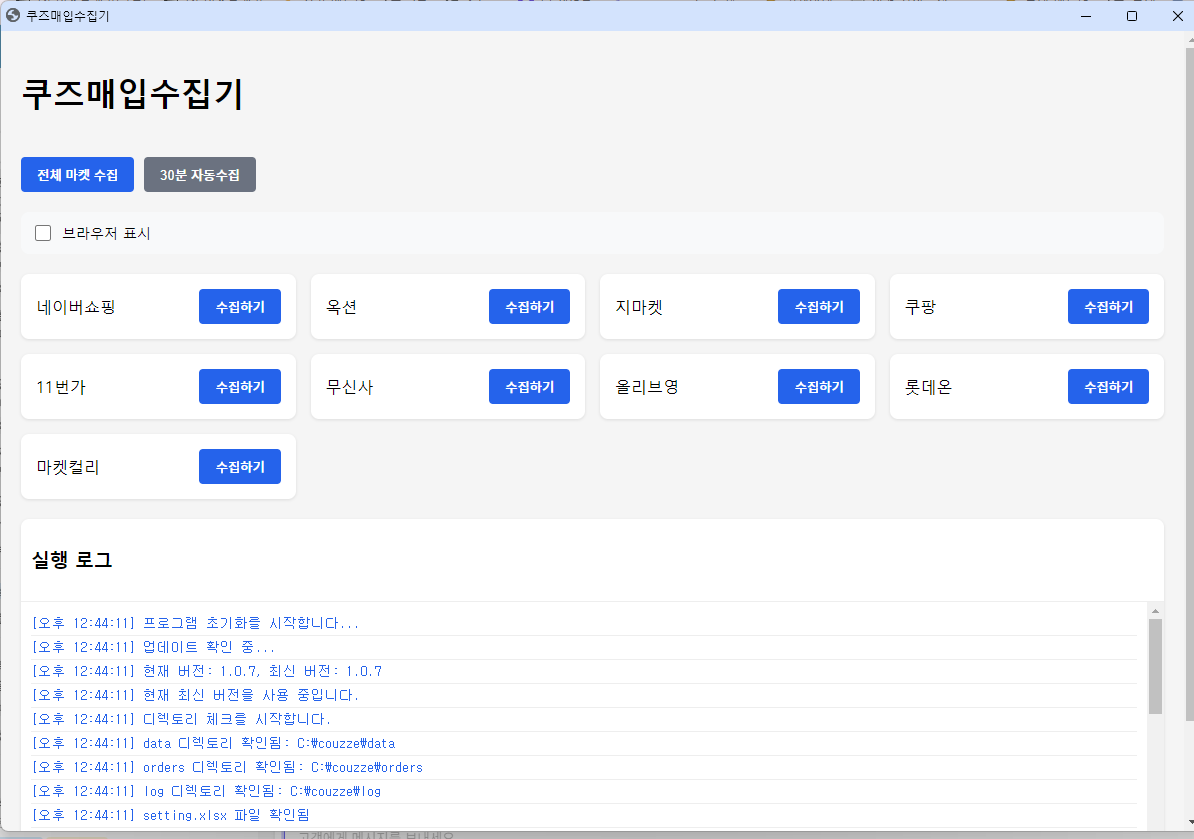
Task: Select log line 현재 최신 버전을 사용 중입니다
Action: click(x=584, y=695)
